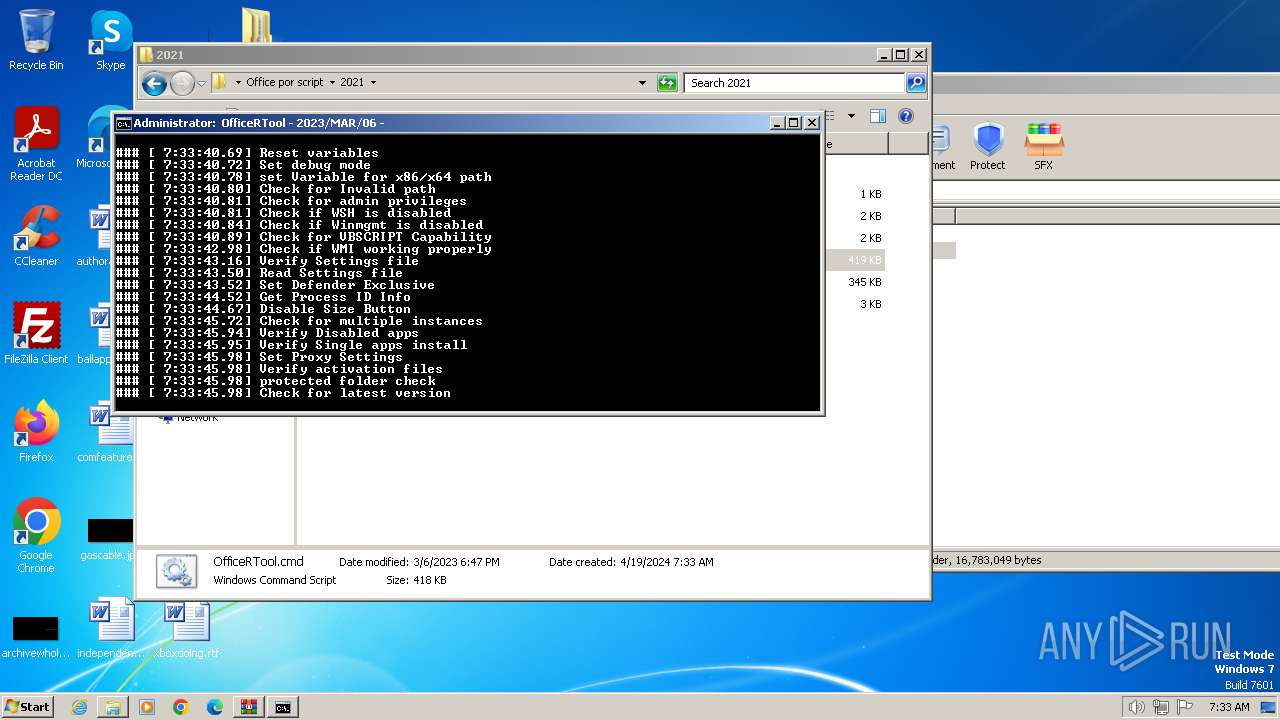
Task: Open the Start menu
Action: coord(28,706)
